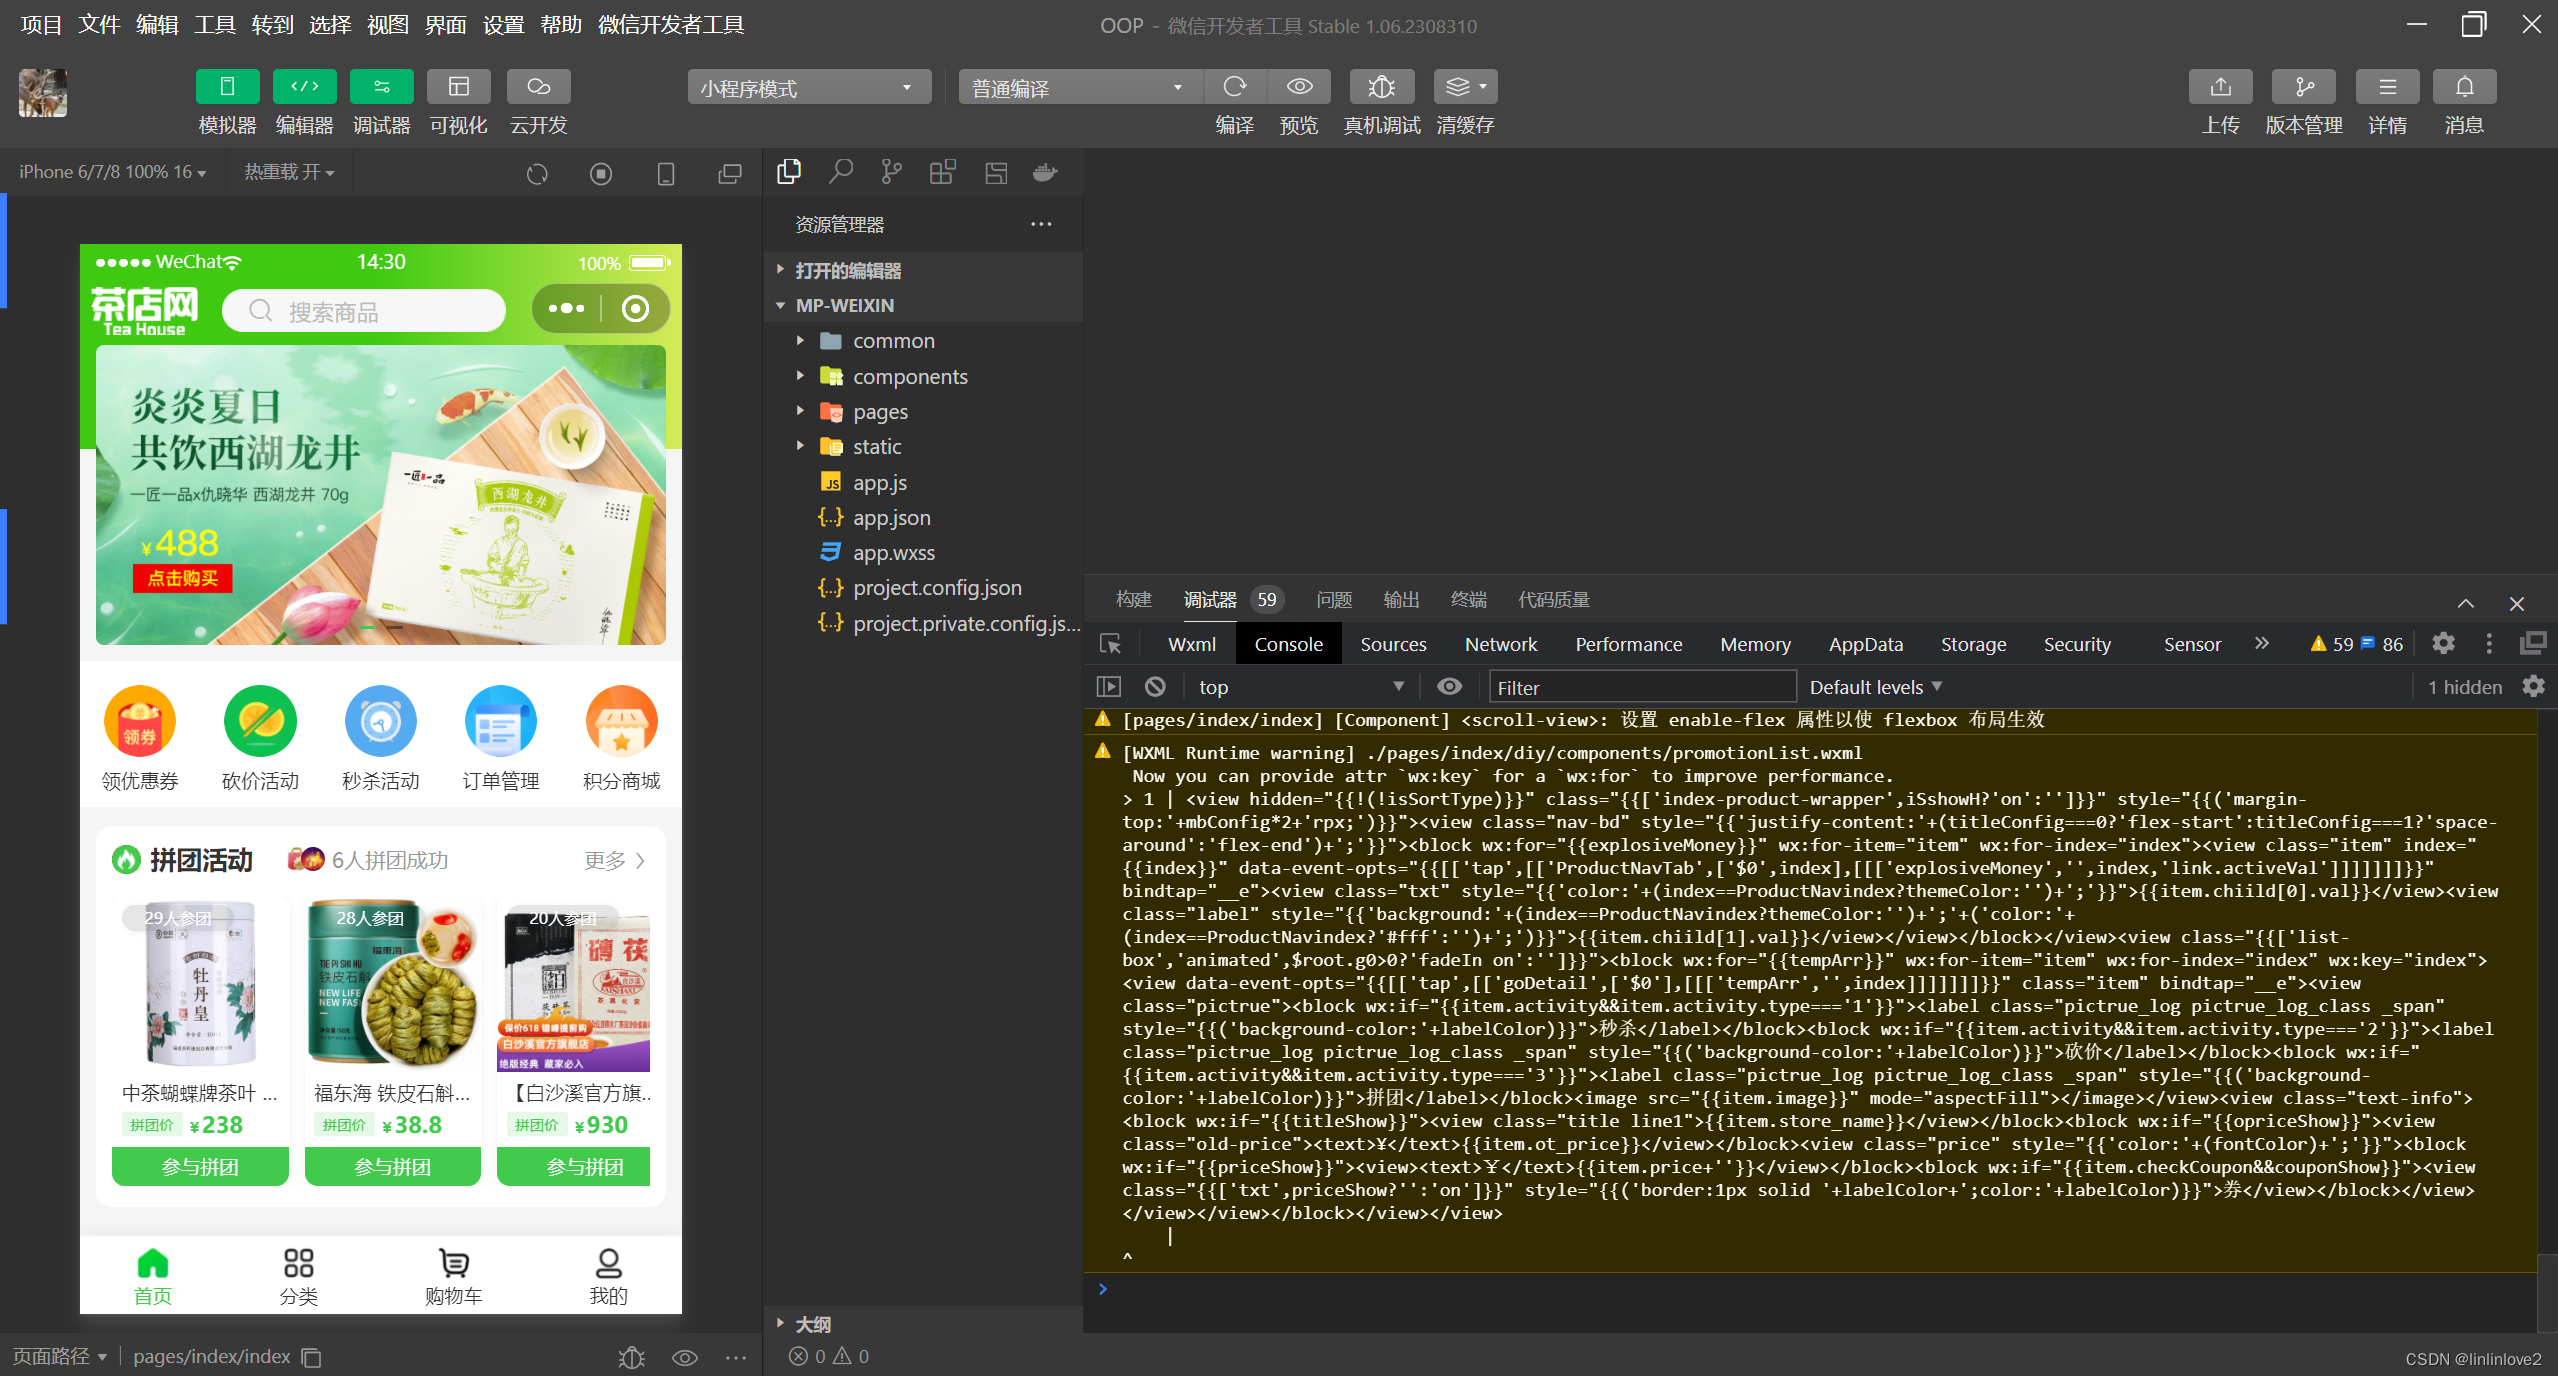Switch to the Wxml devtools tab

pos(1192,644)
